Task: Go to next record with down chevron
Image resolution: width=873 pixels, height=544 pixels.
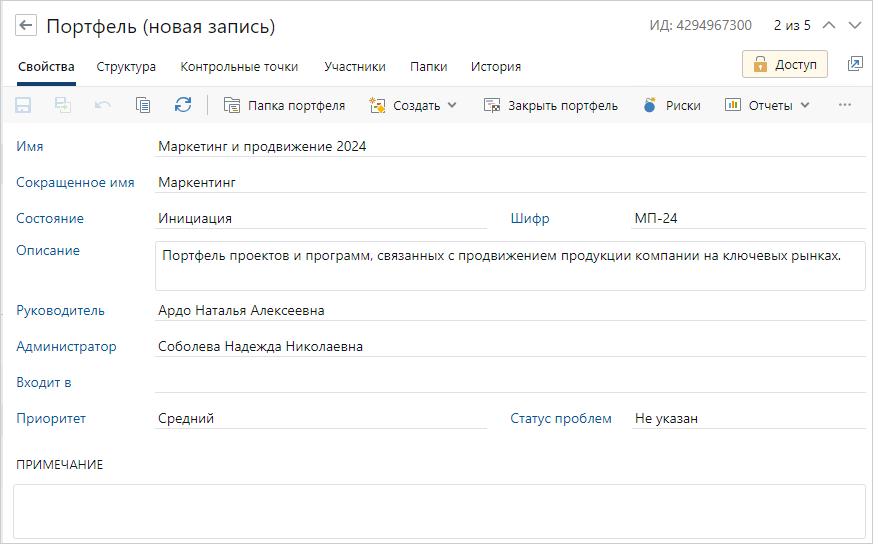Action: coord(854,26)
